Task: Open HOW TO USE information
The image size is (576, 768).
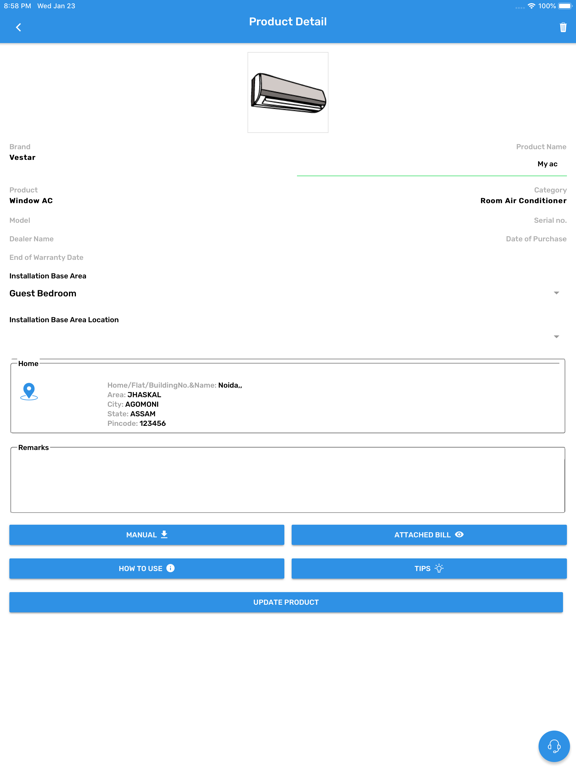Action: tap(146, 569)
